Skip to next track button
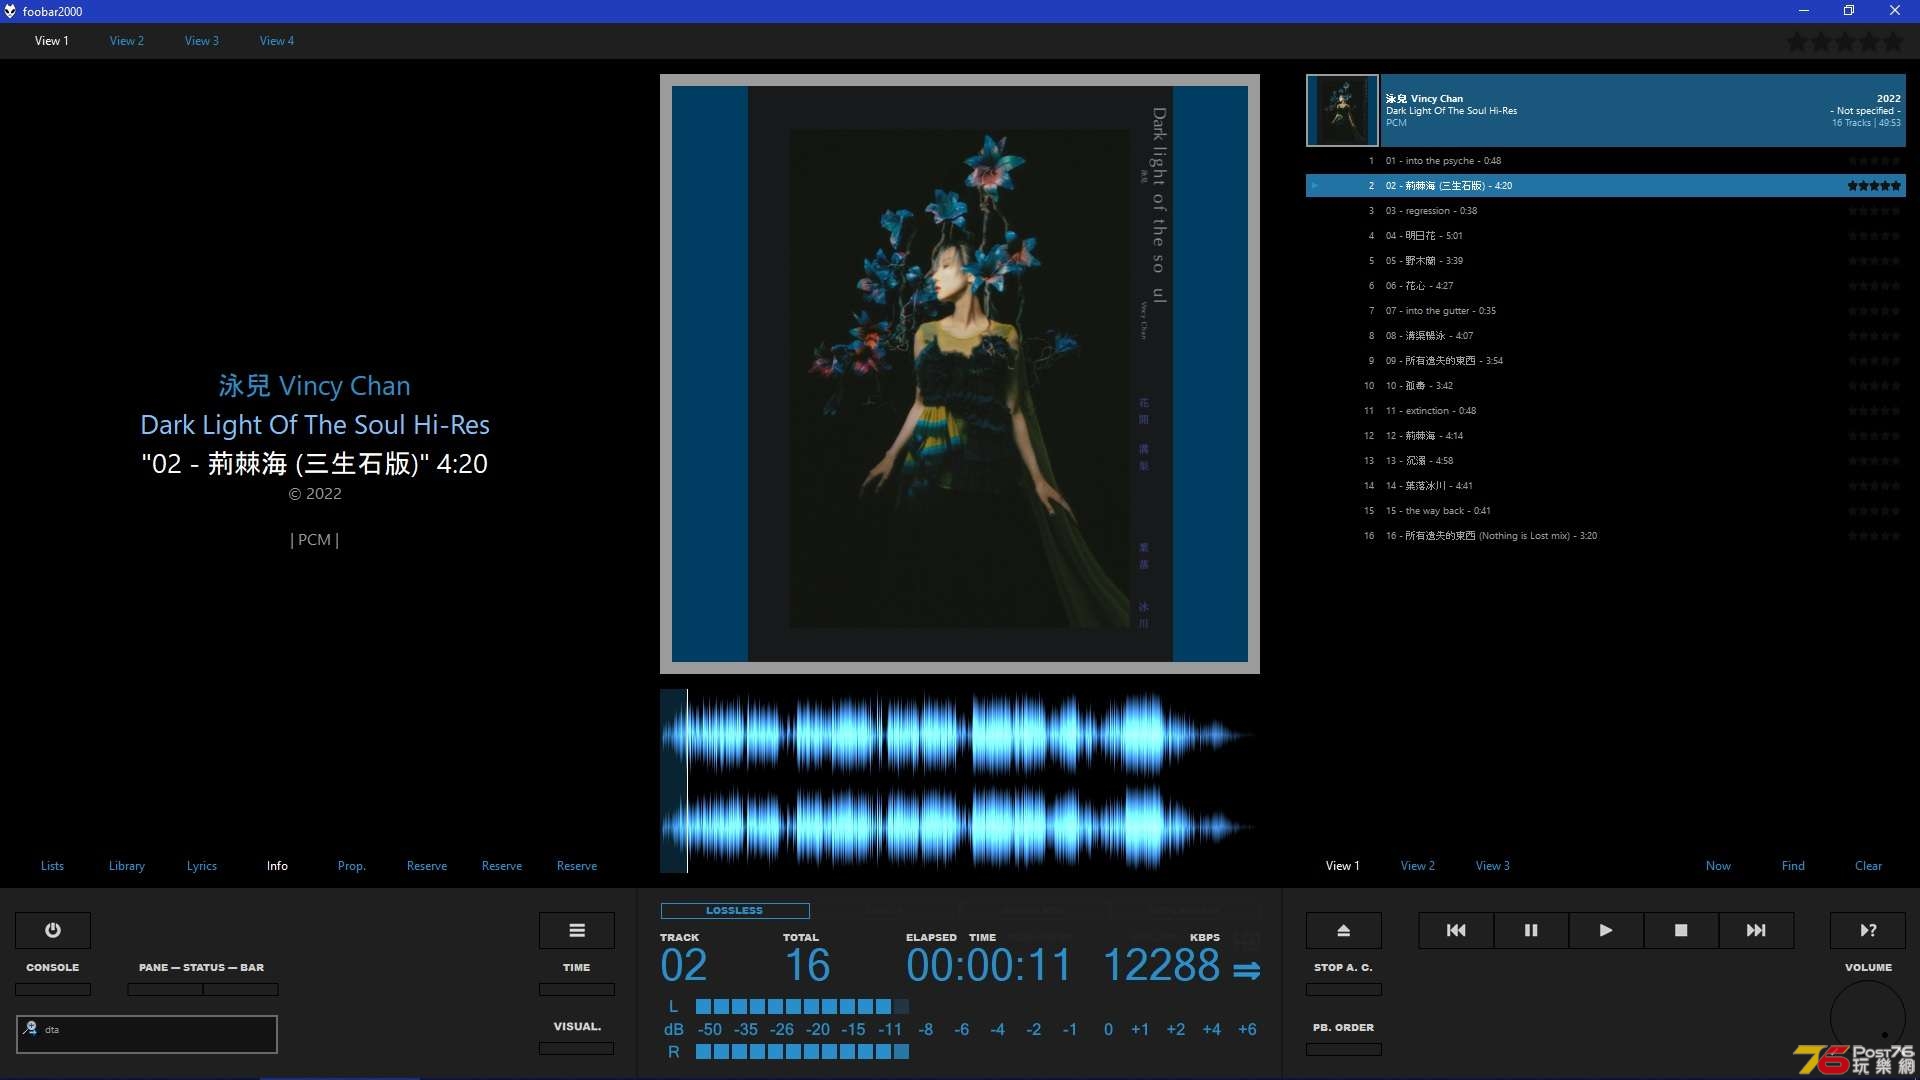The width and height of the screenshot is (1920, 1080). 1756,930
